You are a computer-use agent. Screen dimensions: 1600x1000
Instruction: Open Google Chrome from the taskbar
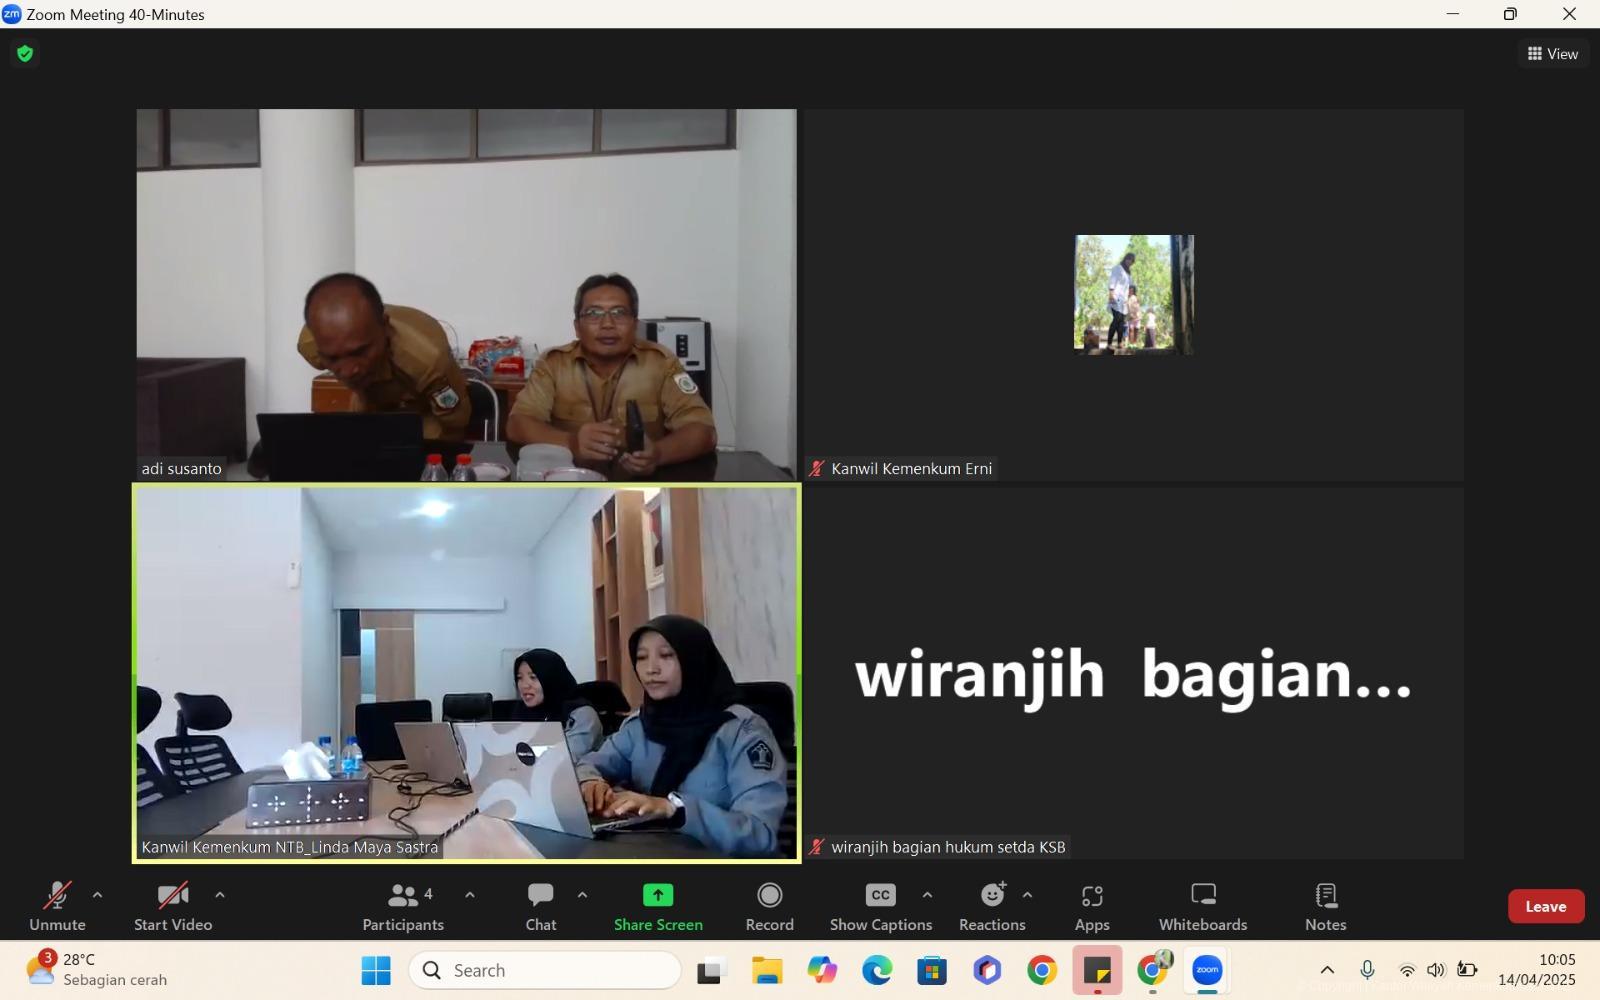1042,970
